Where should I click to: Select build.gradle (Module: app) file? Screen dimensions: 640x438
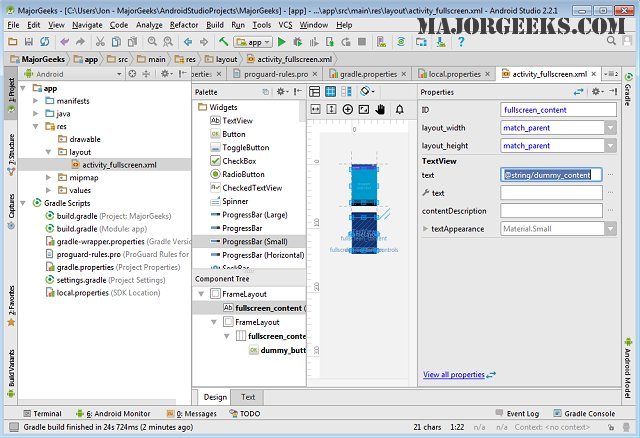coord(96,229)
